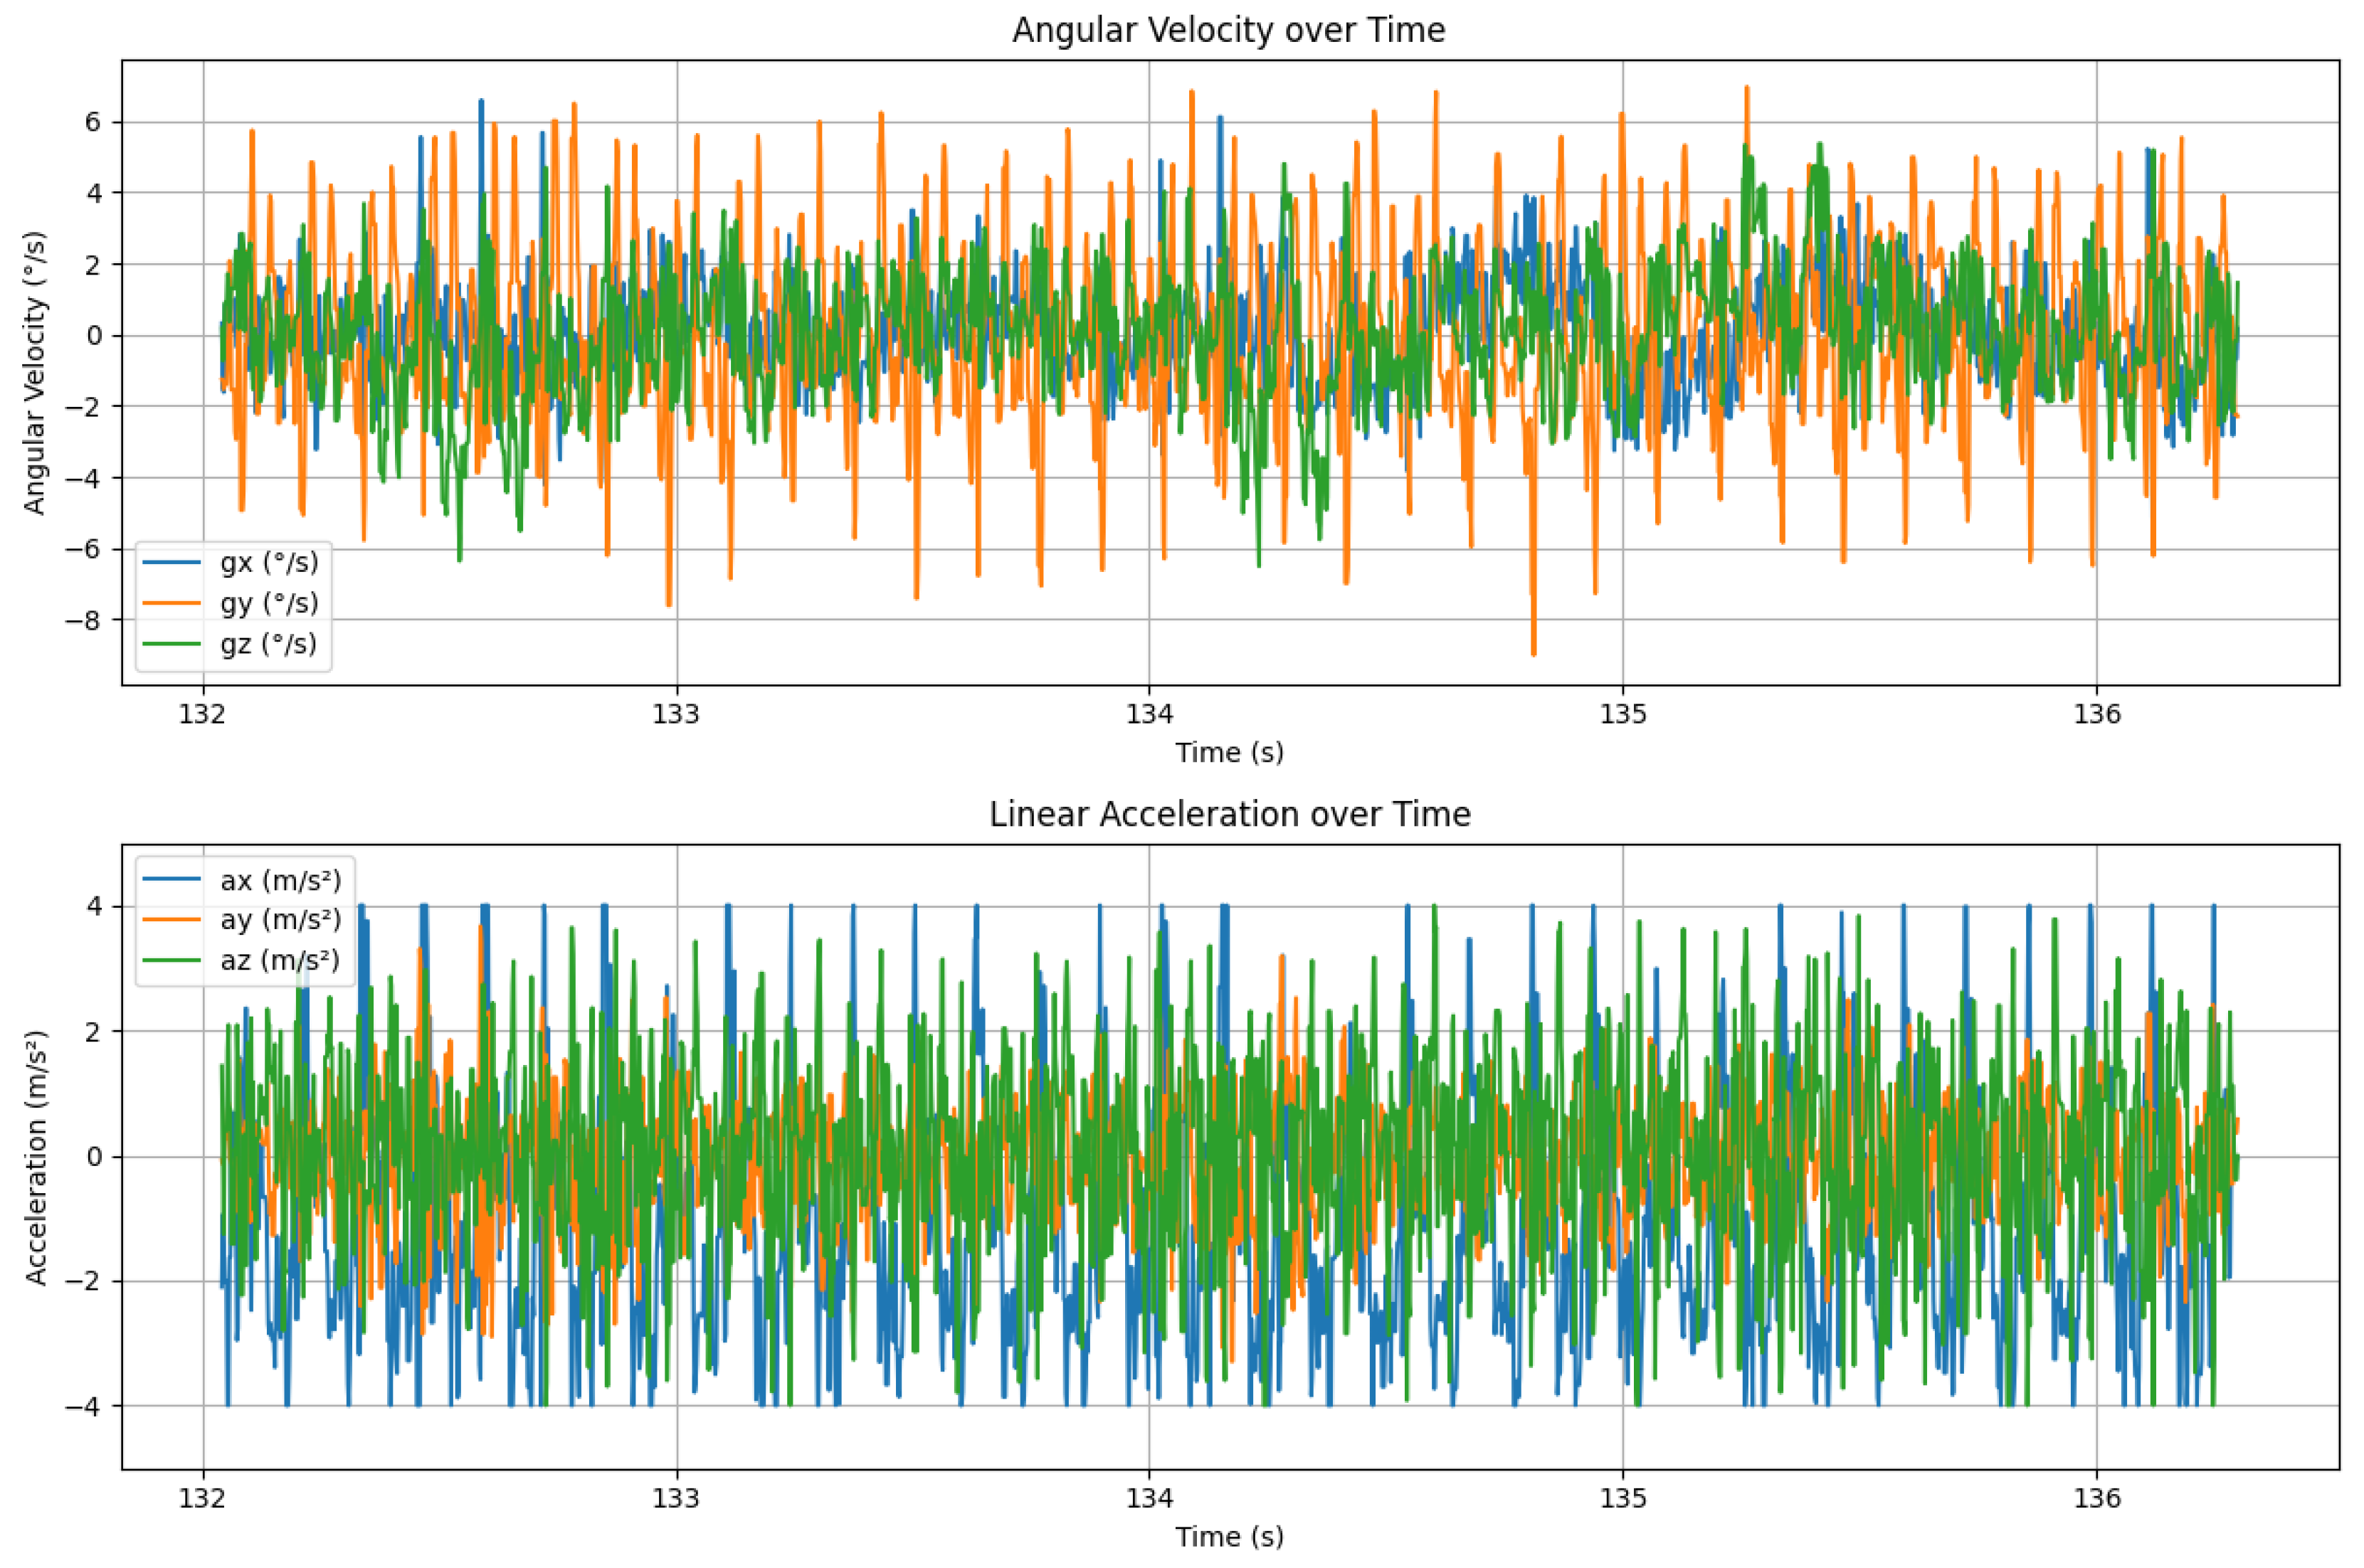This screenshot has height=1568, width=2364.
Task: Click the 4 tick on acceleration axis
Action: point(94,906)
